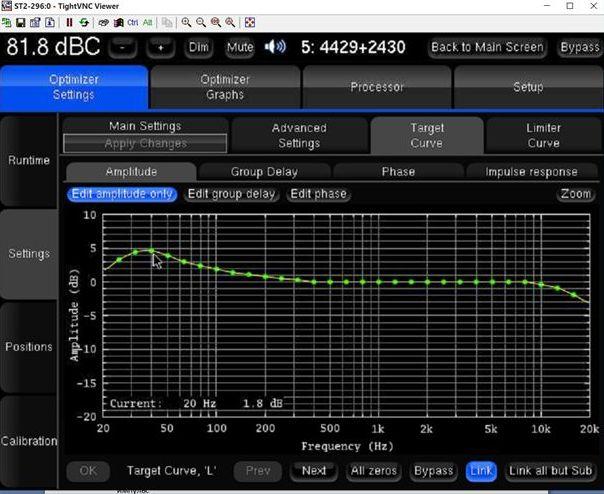604x494 pixels.
Task: Toggle the Mute button
Action: [240, 47]
